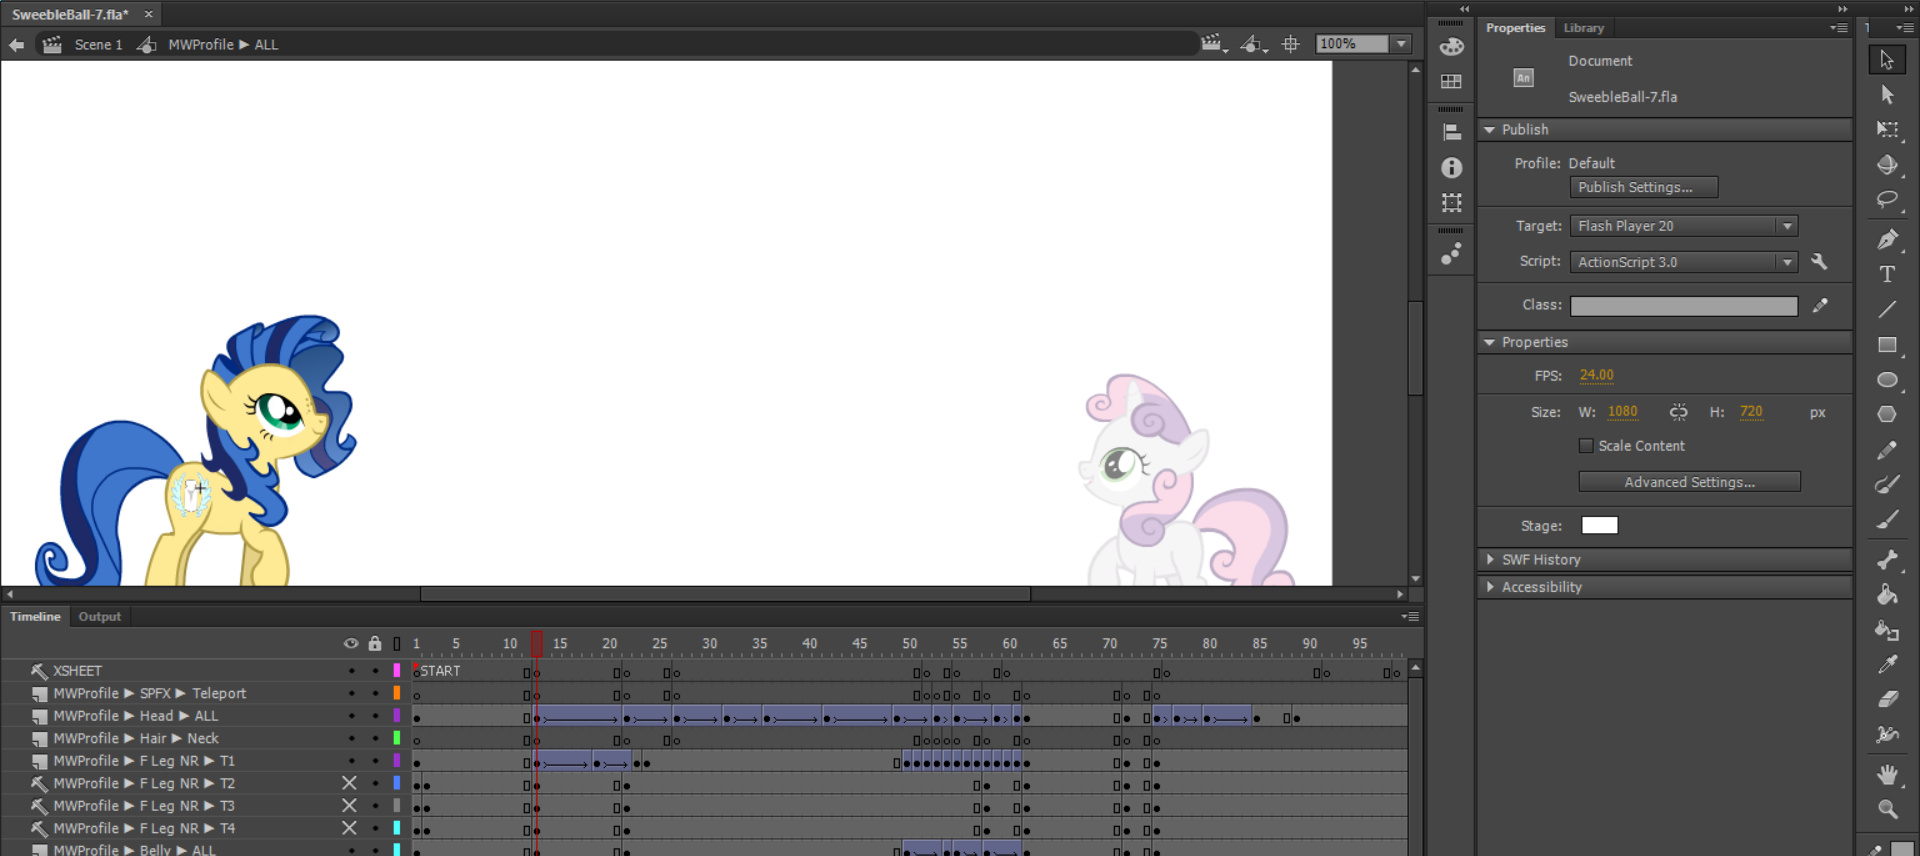Toggle lock all layers padlock icon
The image size is (1920, 856).
click(375, 643)
